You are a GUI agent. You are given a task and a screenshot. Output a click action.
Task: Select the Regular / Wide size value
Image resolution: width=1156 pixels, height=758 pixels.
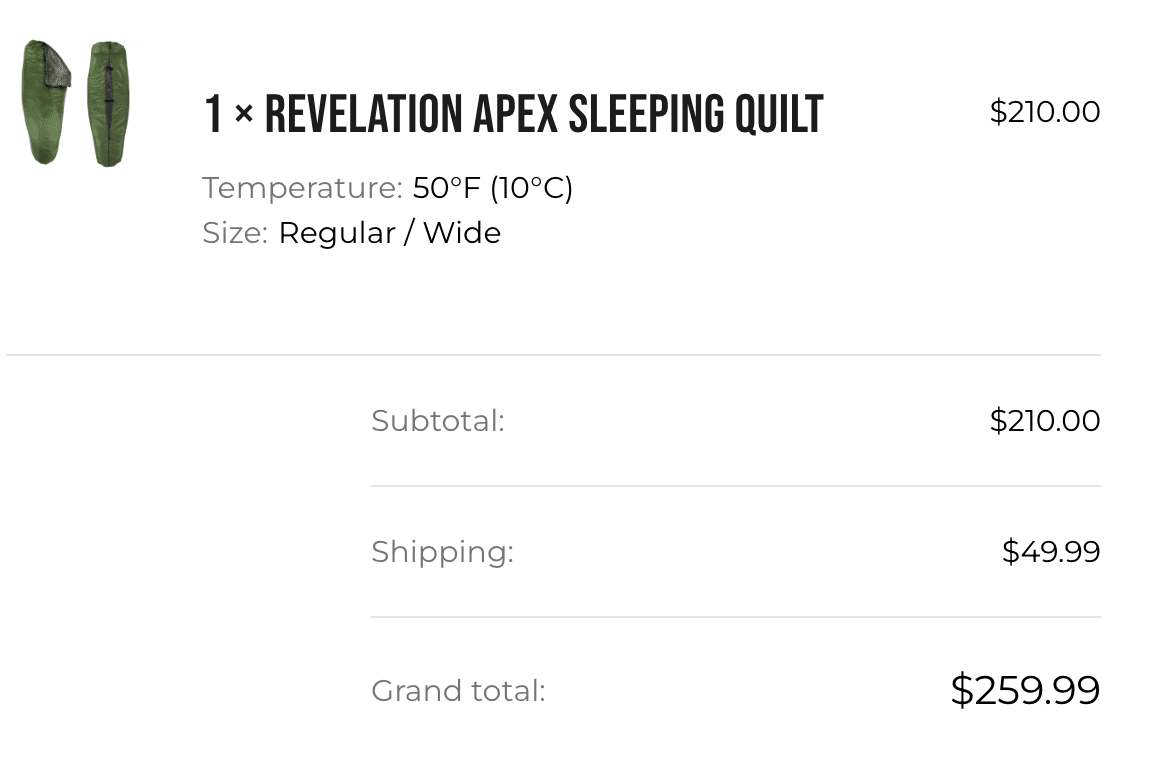pos(389,233)
